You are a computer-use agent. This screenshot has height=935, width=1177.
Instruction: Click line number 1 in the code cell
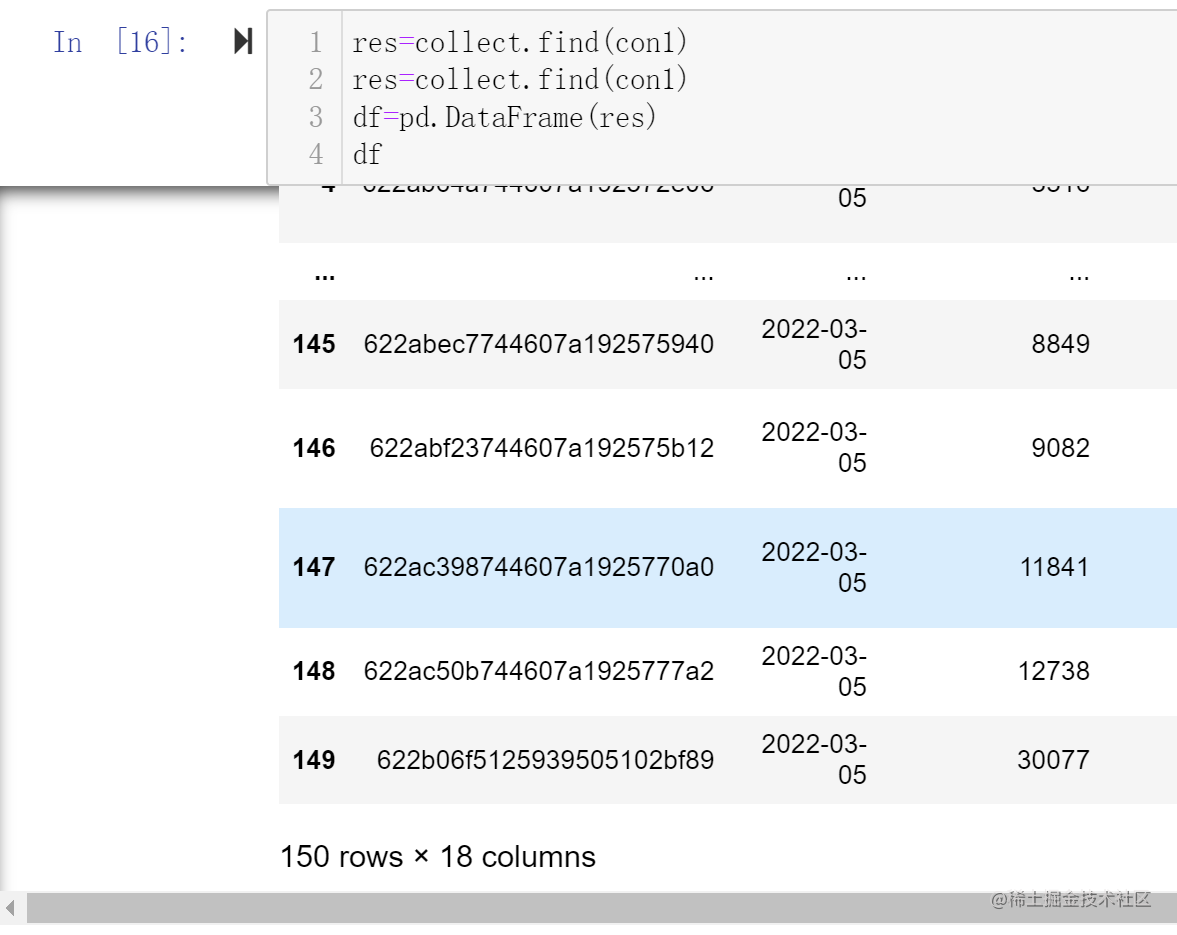pos(316,42)
